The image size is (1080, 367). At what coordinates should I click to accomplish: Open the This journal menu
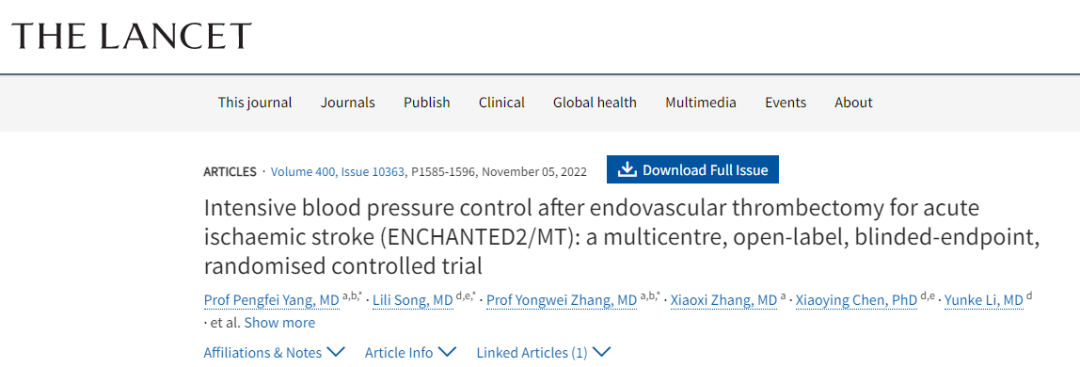255,103
